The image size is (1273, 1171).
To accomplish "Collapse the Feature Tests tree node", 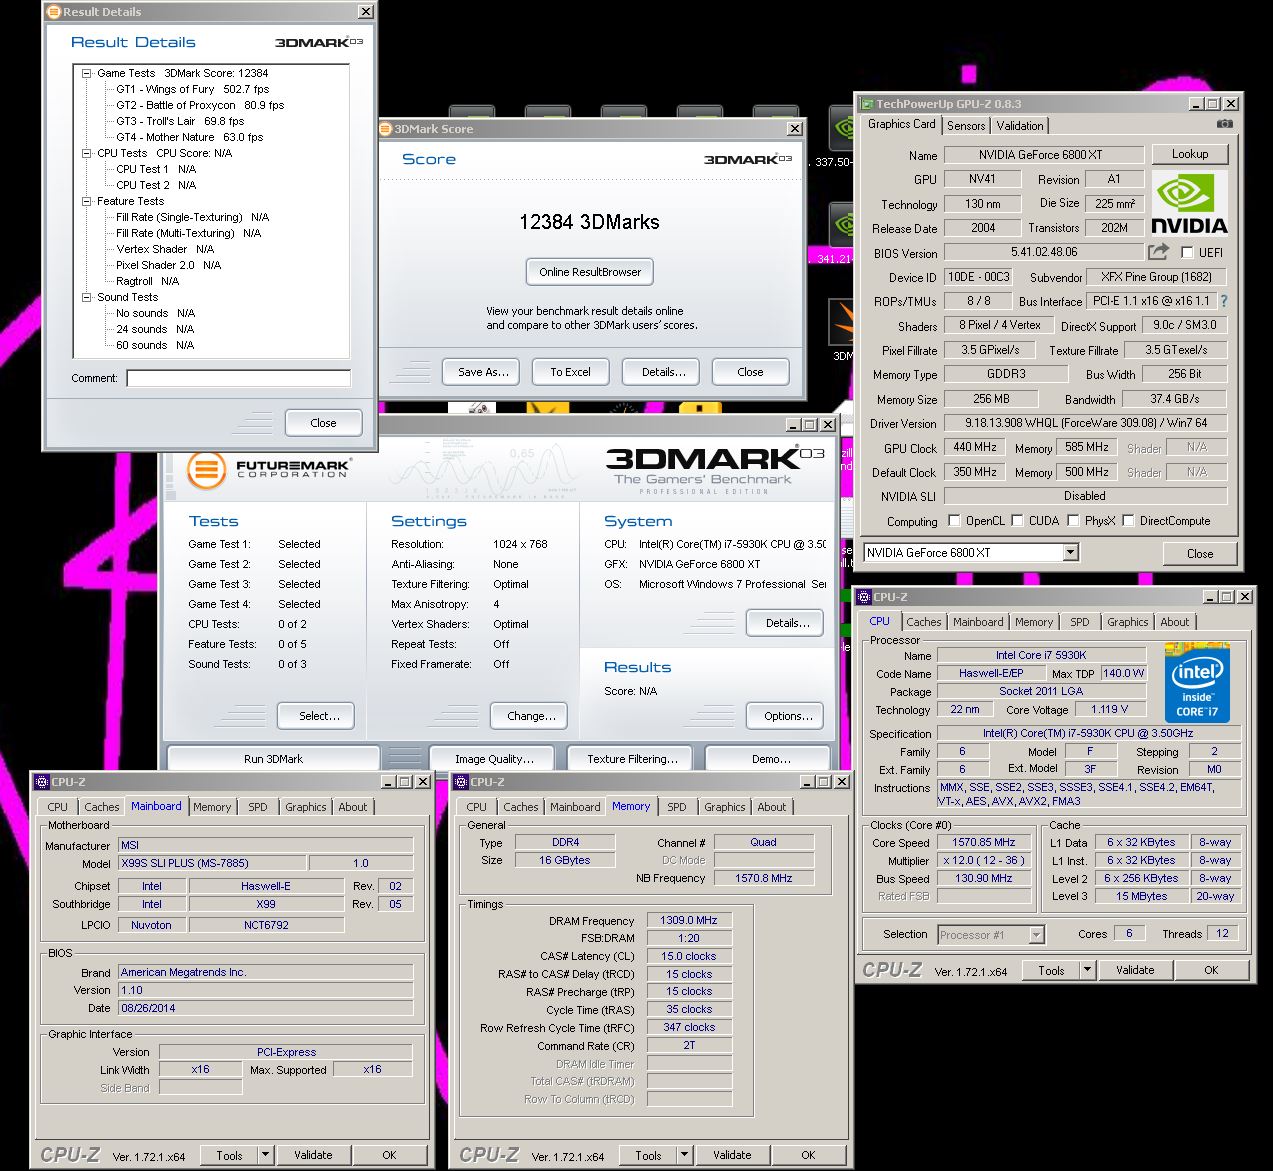I will [x=87, y=201].
